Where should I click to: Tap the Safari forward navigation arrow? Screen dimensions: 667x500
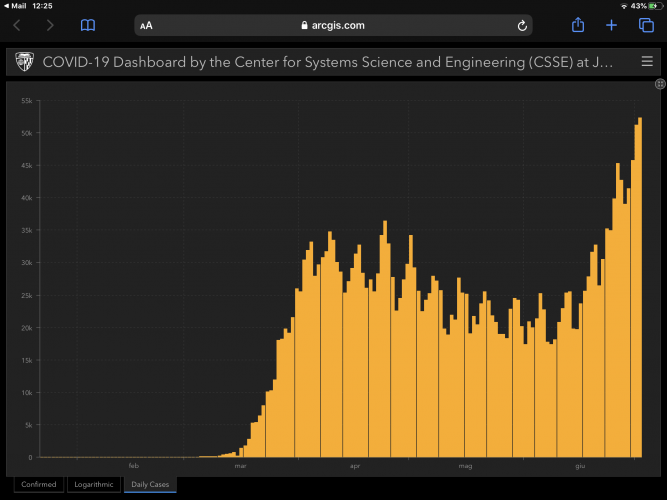[x=51, y=25]
